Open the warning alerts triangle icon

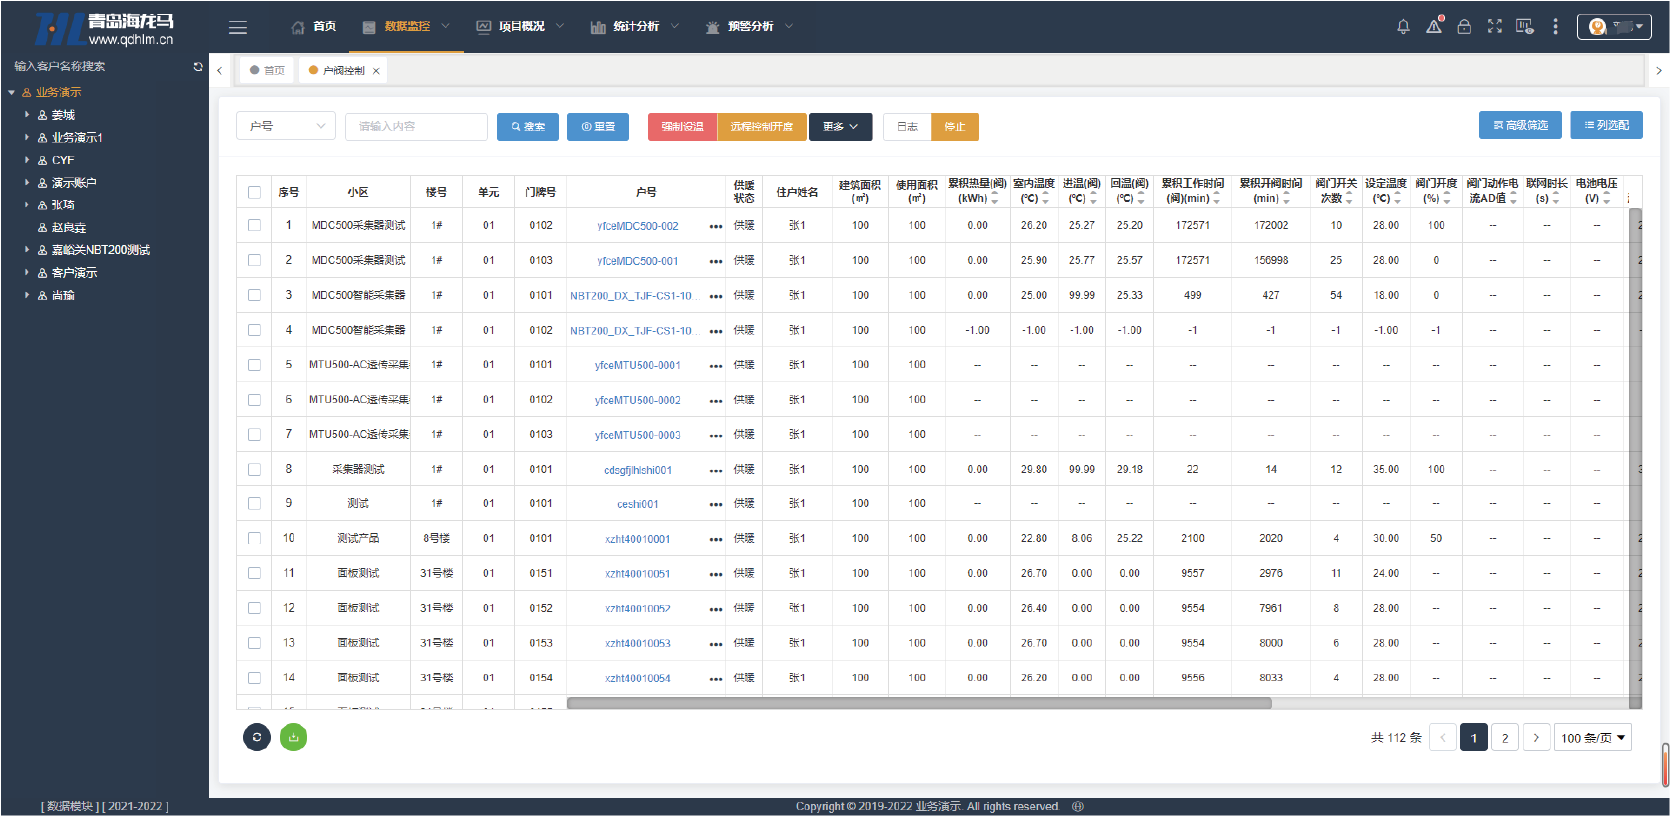tap(1434, 27)
